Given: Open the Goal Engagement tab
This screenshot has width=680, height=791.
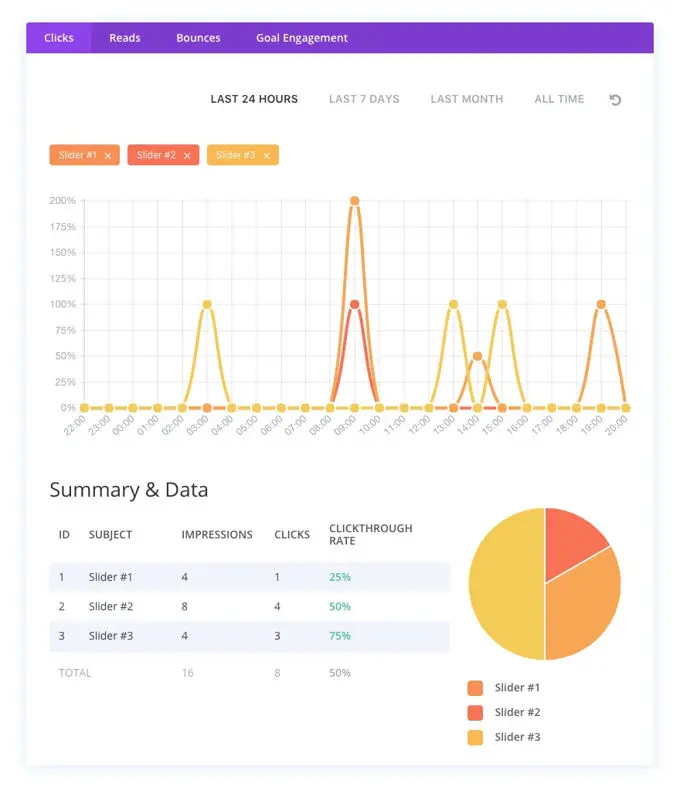Looking at the screenshot, I should pos(302,38).
